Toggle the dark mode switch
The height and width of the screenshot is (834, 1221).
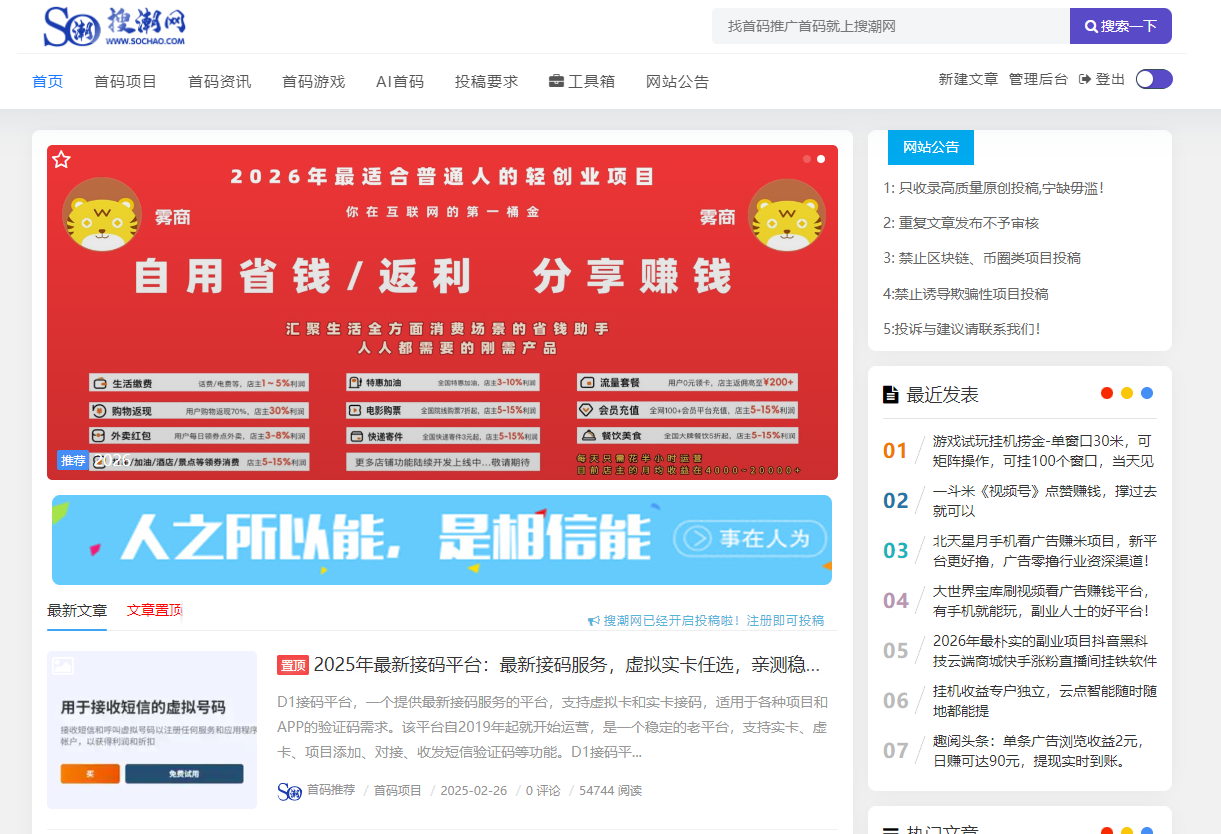[x=1154, y=79]
